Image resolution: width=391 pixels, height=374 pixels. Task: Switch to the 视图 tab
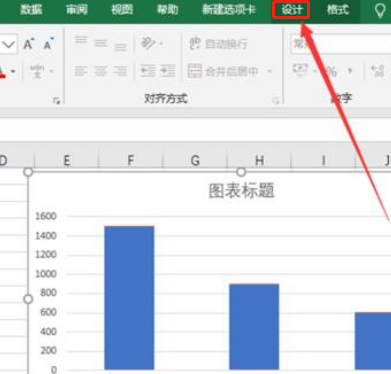[x=122, y=10]
